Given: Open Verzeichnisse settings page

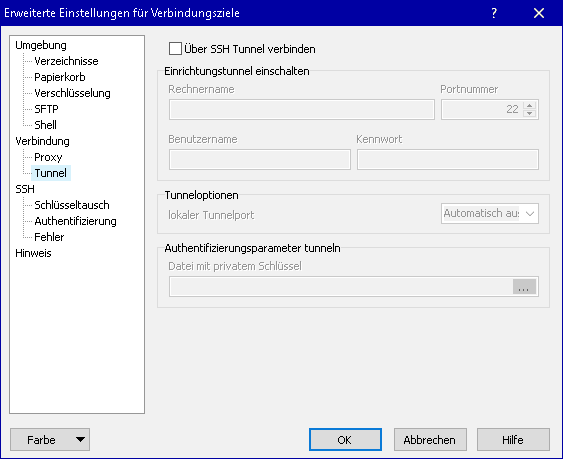Looking at the screenshot, I should 66,61.
